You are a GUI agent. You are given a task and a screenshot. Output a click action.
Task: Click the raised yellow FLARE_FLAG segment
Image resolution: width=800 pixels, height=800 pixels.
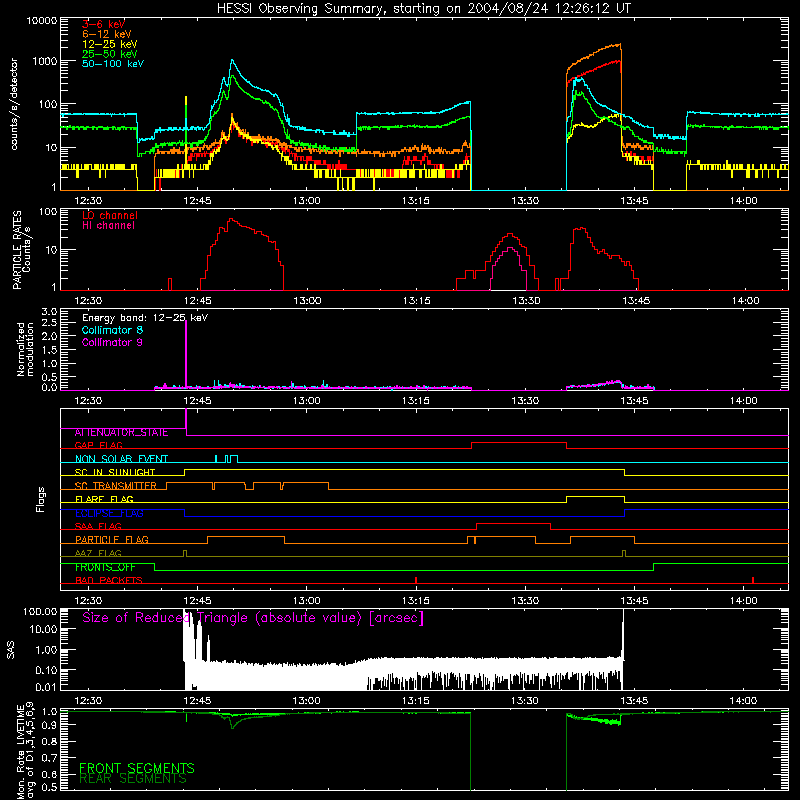[x=595, y=496]
